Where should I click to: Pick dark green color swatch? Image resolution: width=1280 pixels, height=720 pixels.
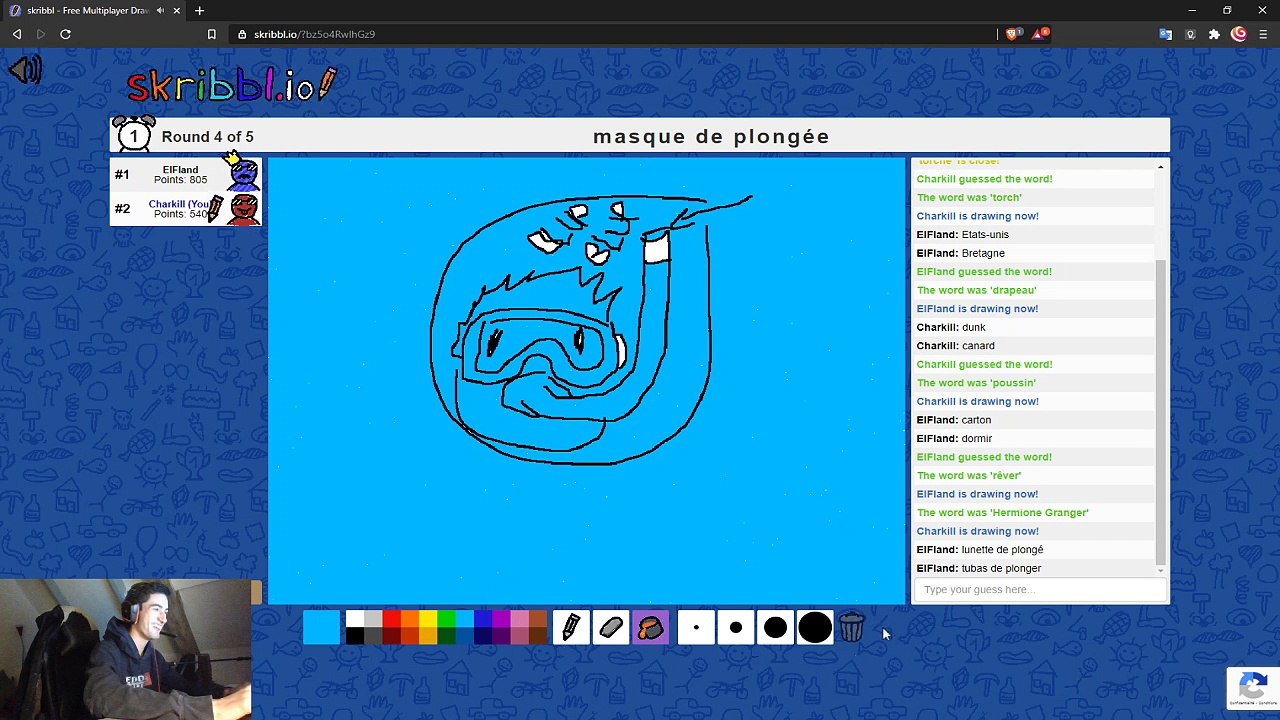[447, 637]
